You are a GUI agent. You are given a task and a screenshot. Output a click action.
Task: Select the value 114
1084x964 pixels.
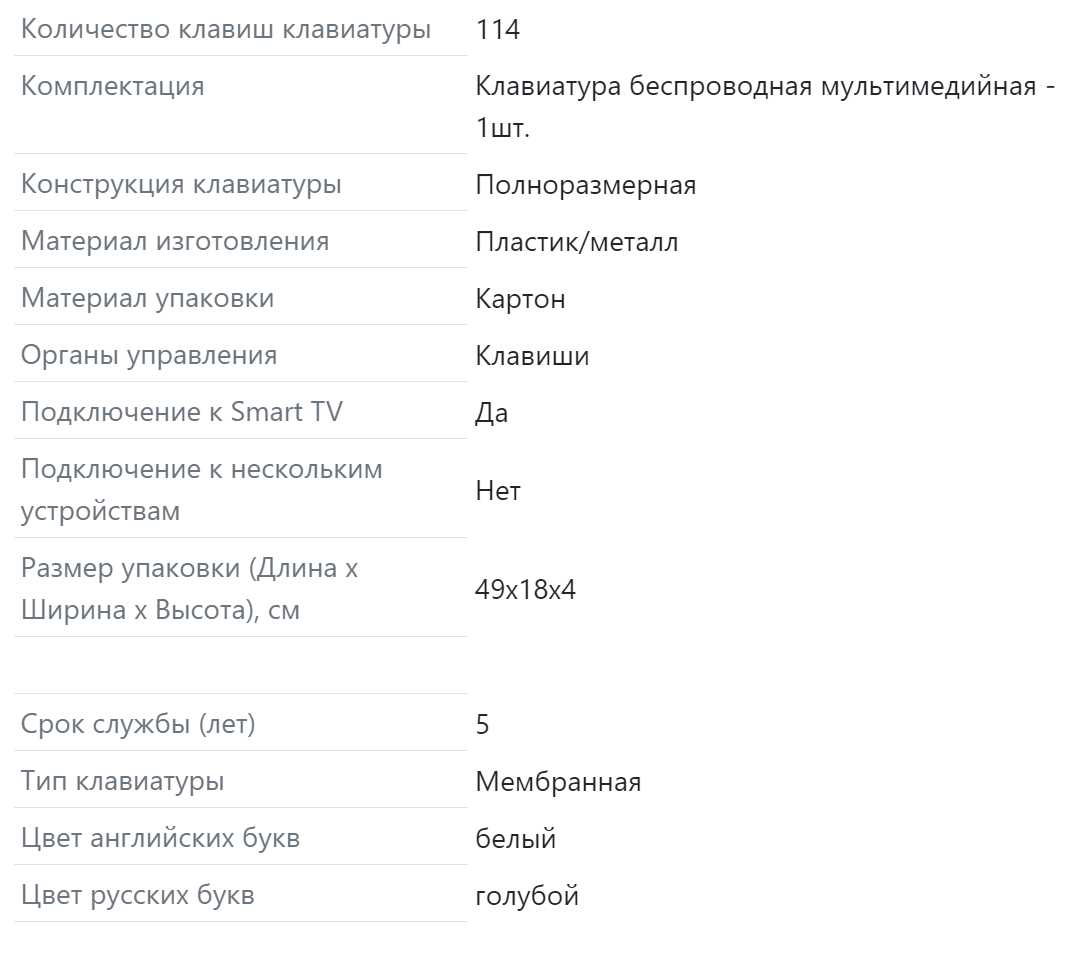pyautogui.click(x=498, y=30)
